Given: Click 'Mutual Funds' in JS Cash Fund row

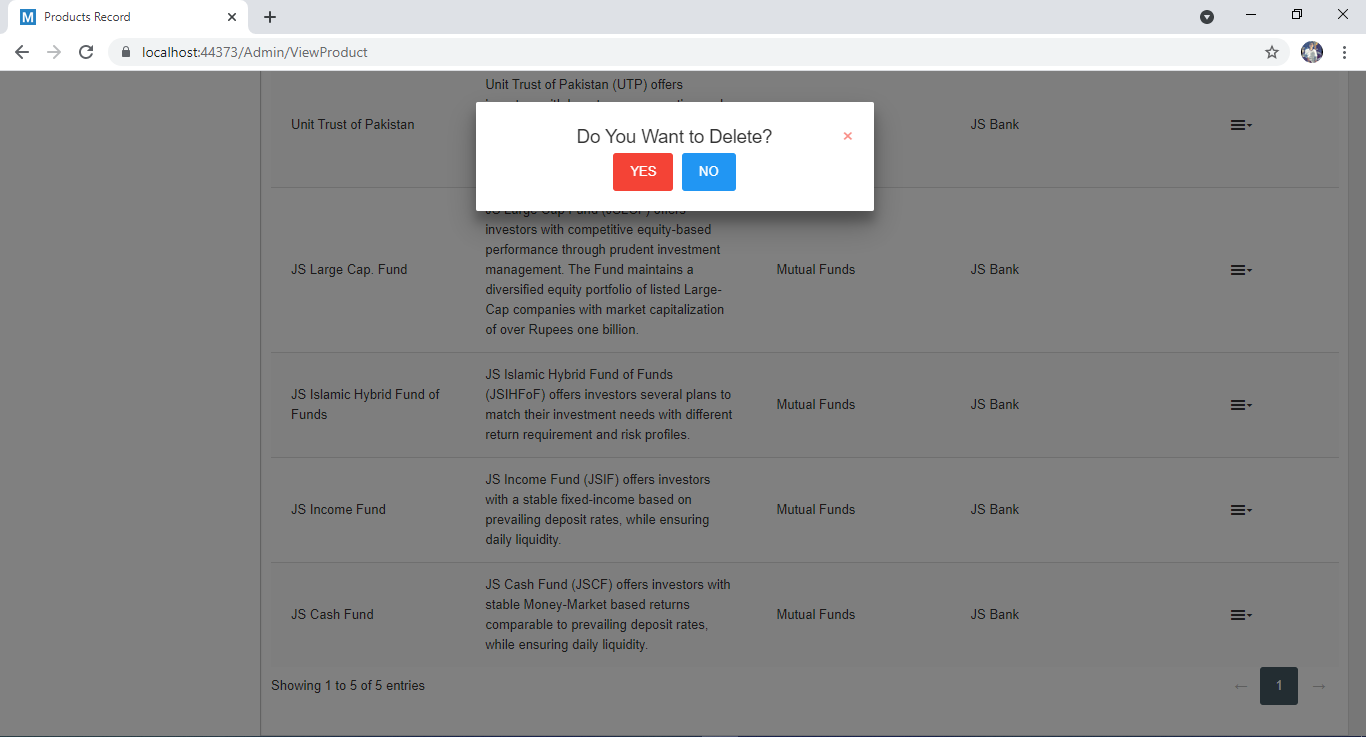Looking at the screenshot, I should [x=816, y=615].
